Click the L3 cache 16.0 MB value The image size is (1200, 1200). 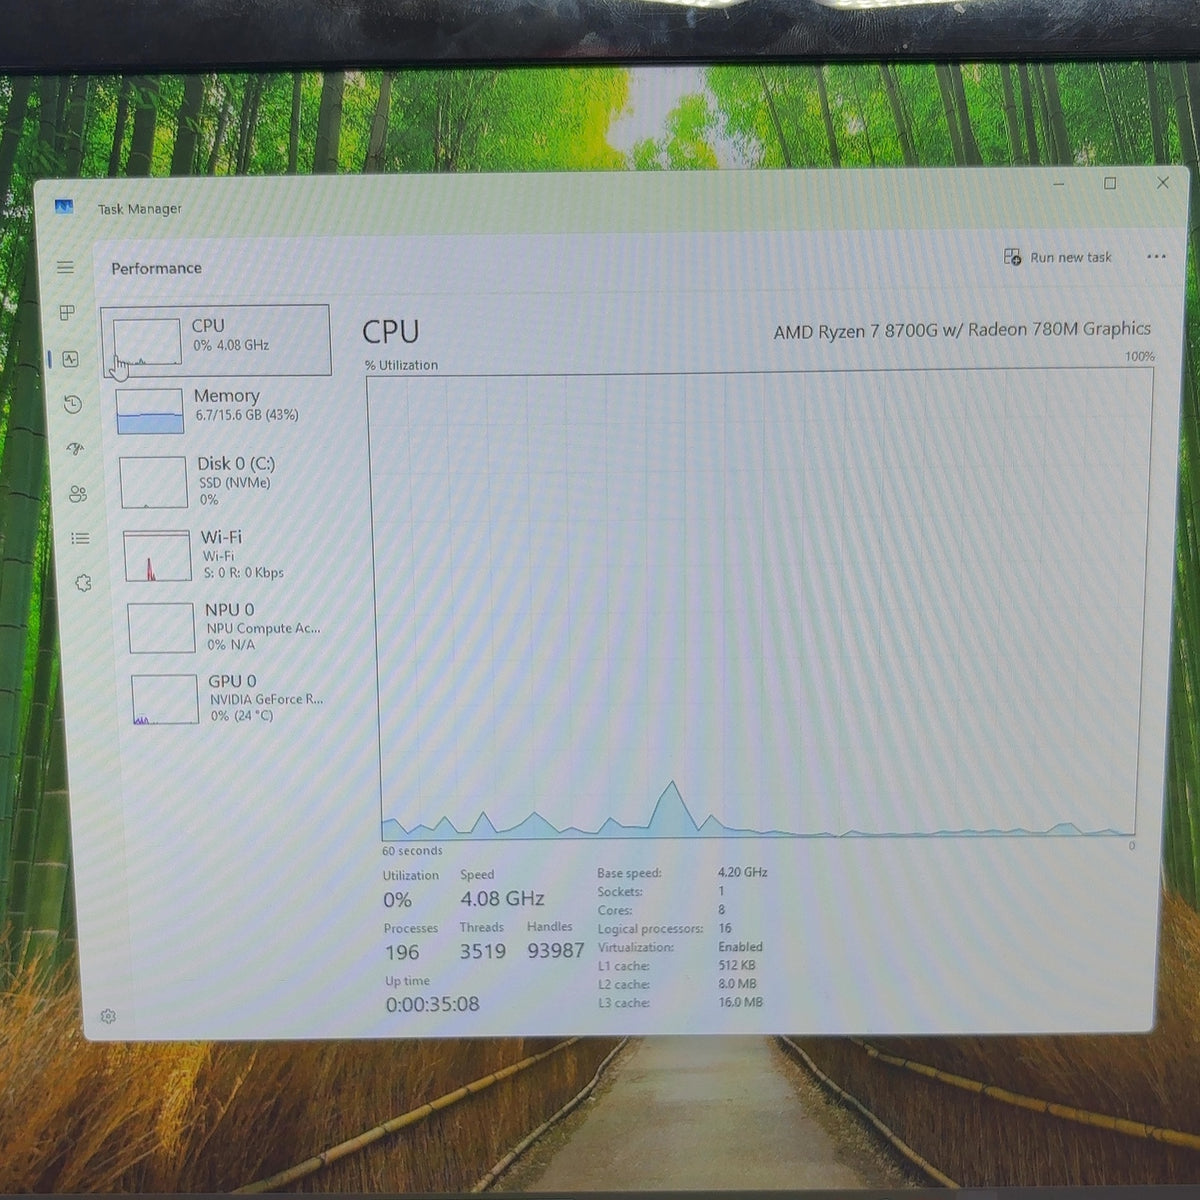click(x=740, y=1002)
